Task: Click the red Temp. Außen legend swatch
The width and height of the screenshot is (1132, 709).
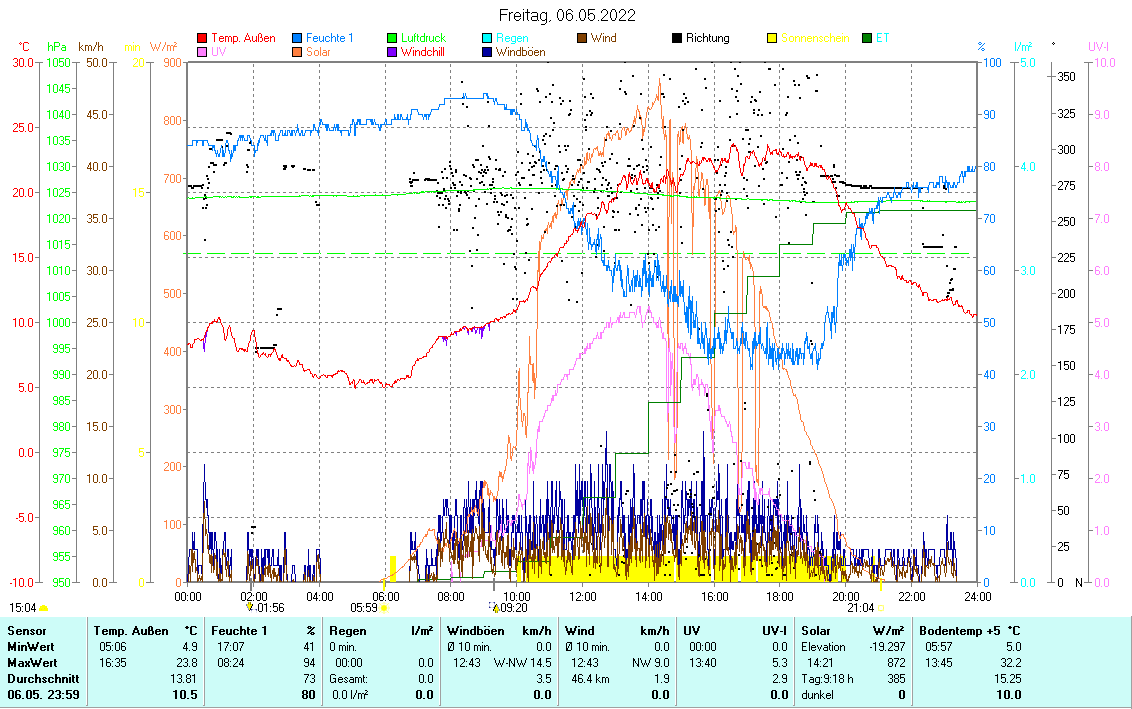Action: point(203,39)
